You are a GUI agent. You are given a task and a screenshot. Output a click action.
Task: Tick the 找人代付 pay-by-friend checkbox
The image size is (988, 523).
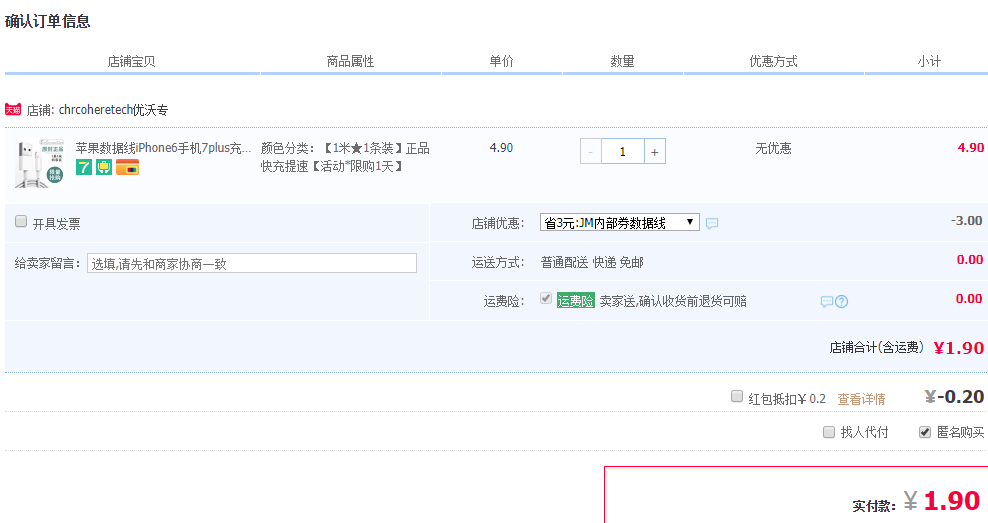829,432
